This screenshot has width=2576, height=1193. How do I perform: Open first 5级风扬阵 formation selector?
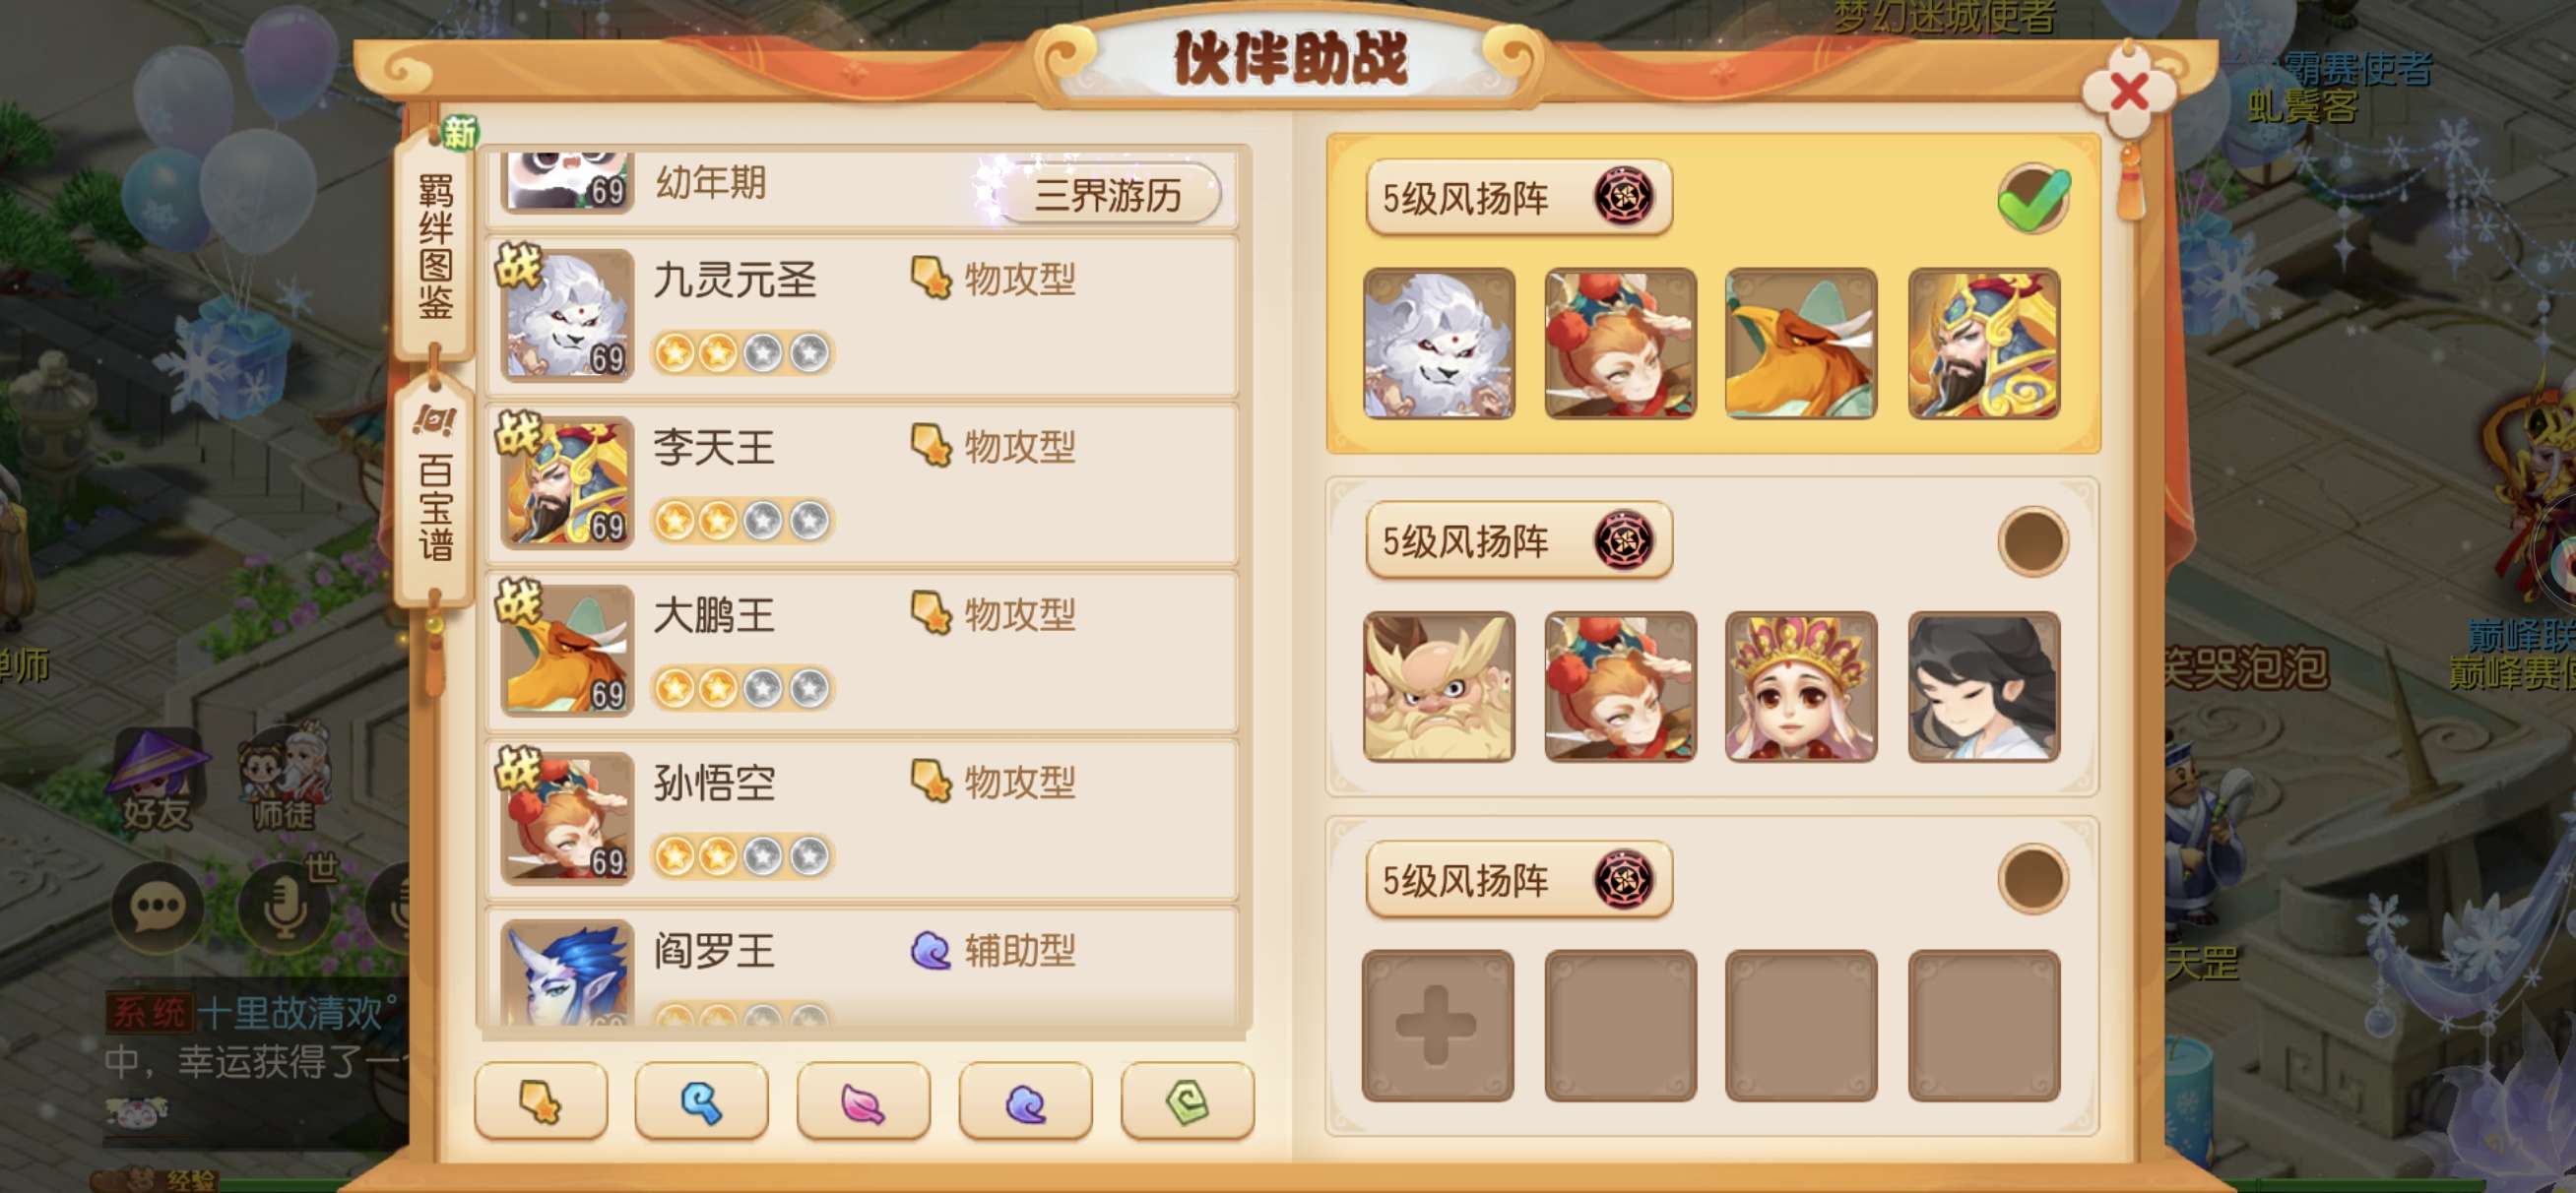coord(1518,197)
